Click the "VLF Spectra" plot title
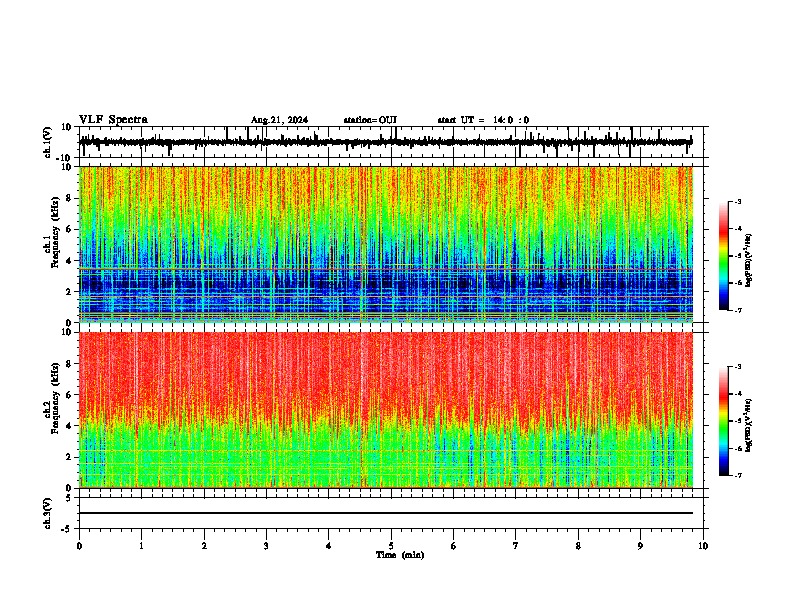The width and height of the screenshot is (792, 612). [x=113, y=120]
